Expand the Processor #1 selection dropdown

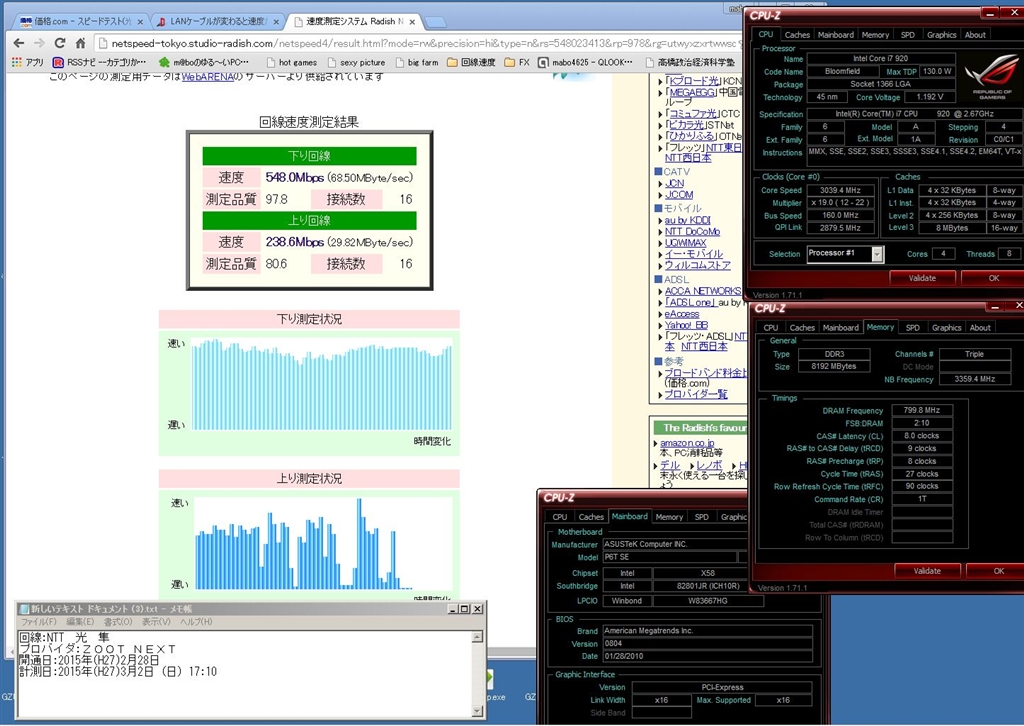(x=877, y=254)
